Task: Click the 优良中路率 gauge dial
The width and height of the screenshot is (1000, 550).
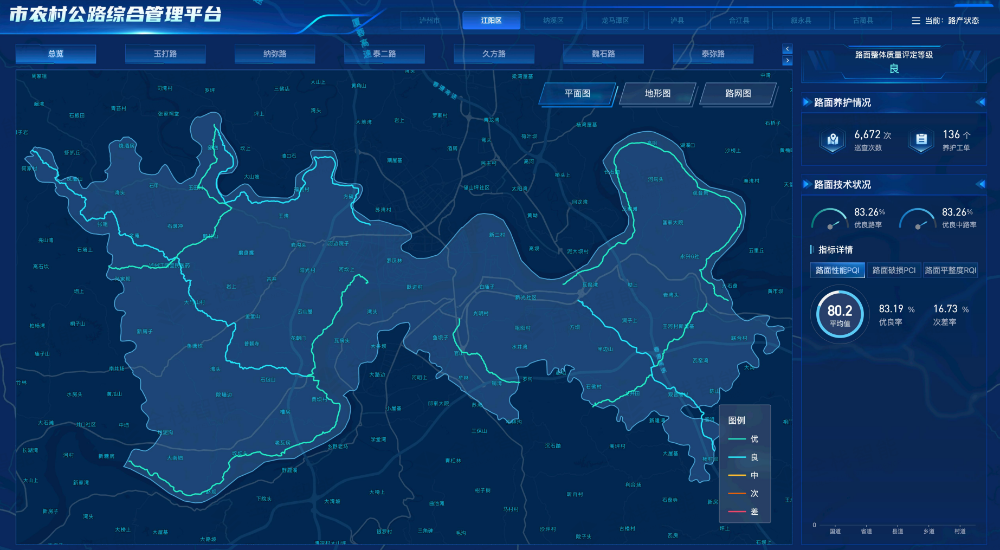Action: [918, 219]
